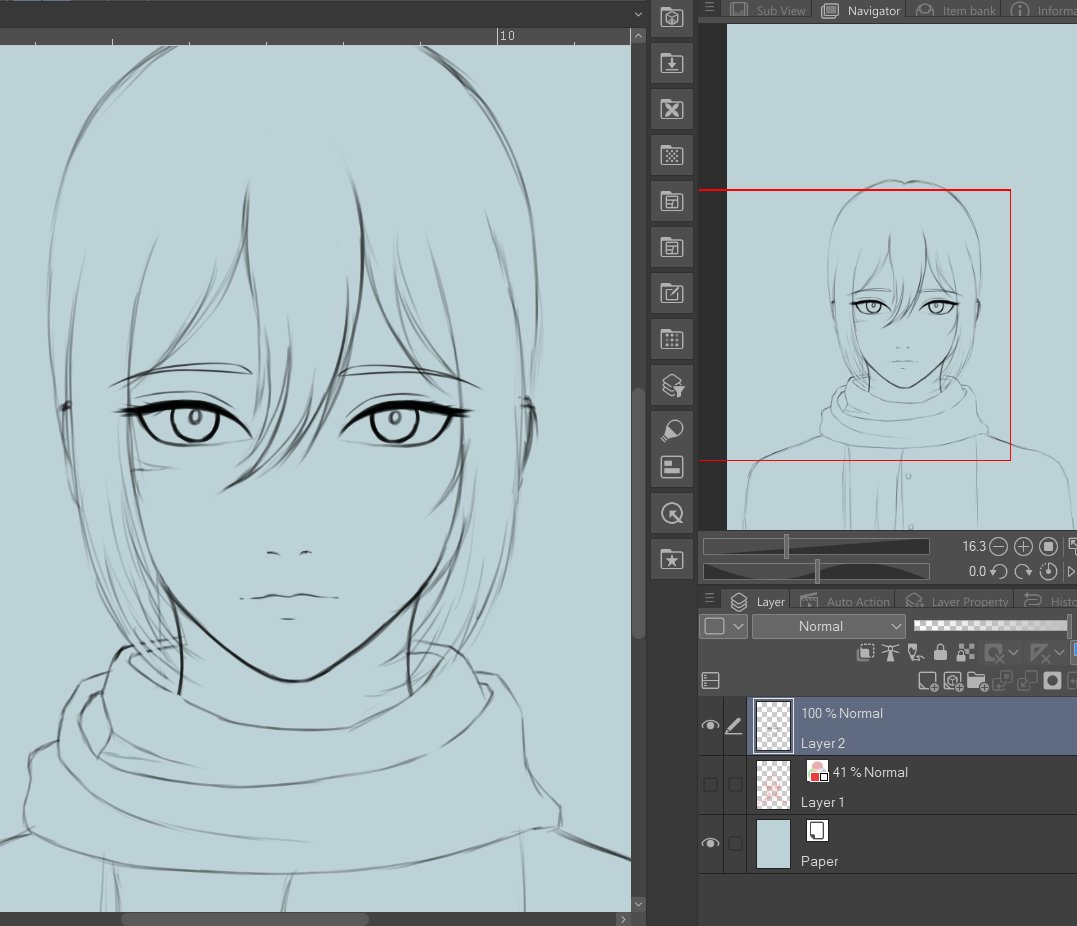
Task: Toggle lock layer padlock
Action: [940, 652]
